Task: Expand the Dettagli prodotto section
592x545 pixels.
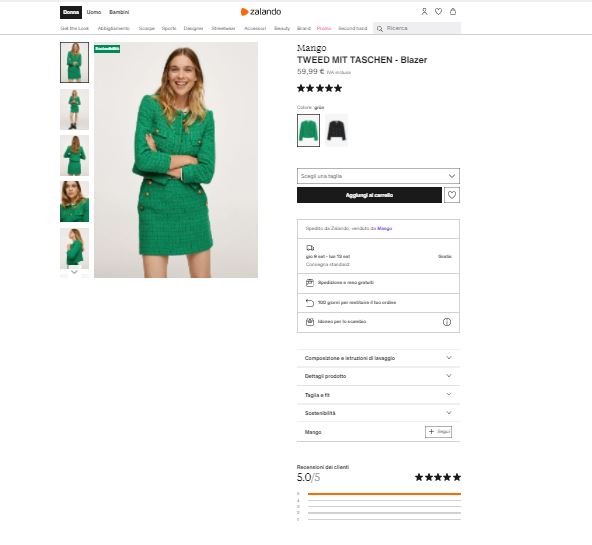Action: click(x=378, y=376)
